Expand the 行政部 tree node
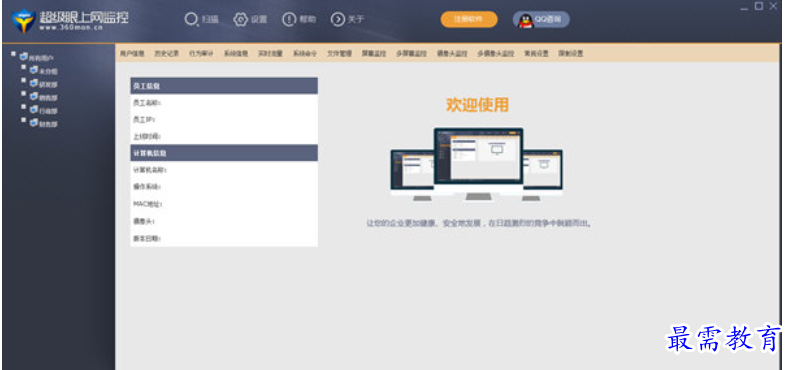The image size is (789, 370). 24,107
